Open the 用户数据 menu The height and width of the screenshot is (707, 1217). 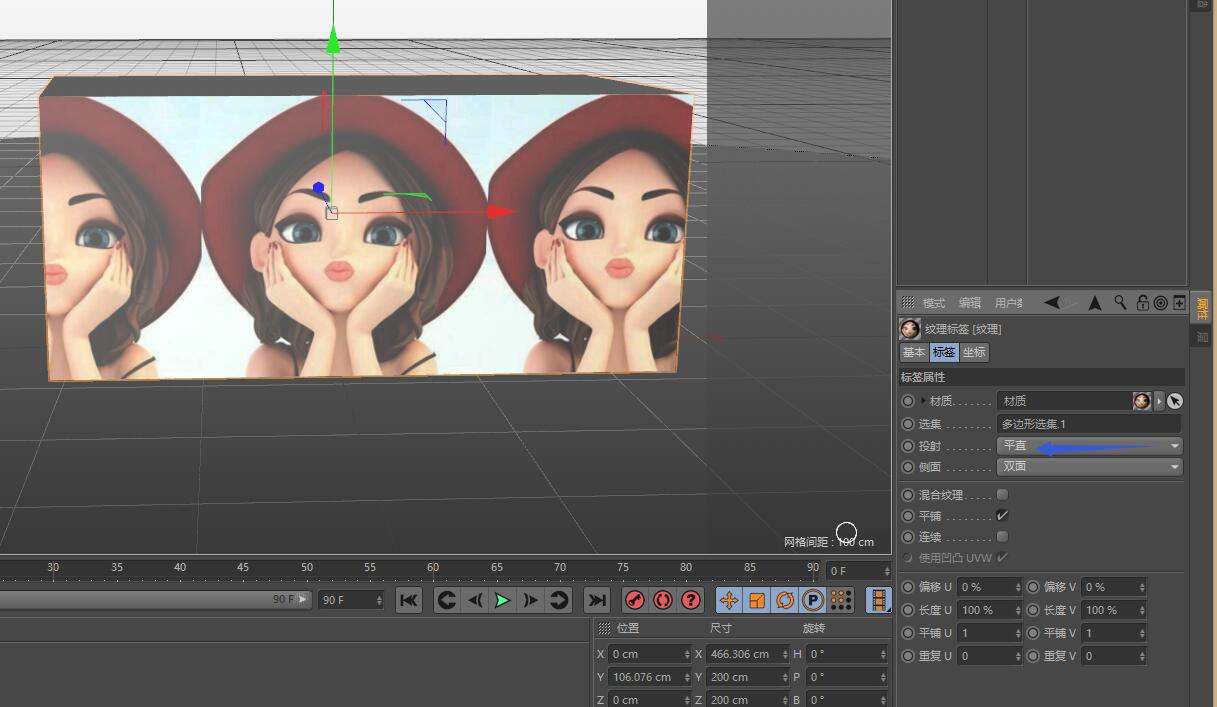[x=1009, y=303]
